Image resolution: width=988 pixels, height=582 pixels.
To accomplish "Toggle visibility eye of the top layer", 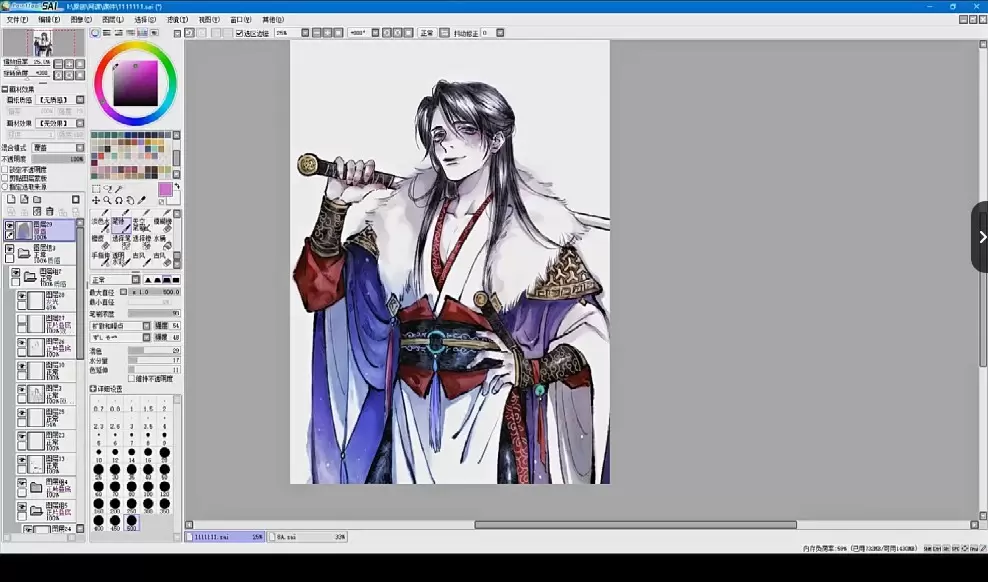I will [10, 225].
